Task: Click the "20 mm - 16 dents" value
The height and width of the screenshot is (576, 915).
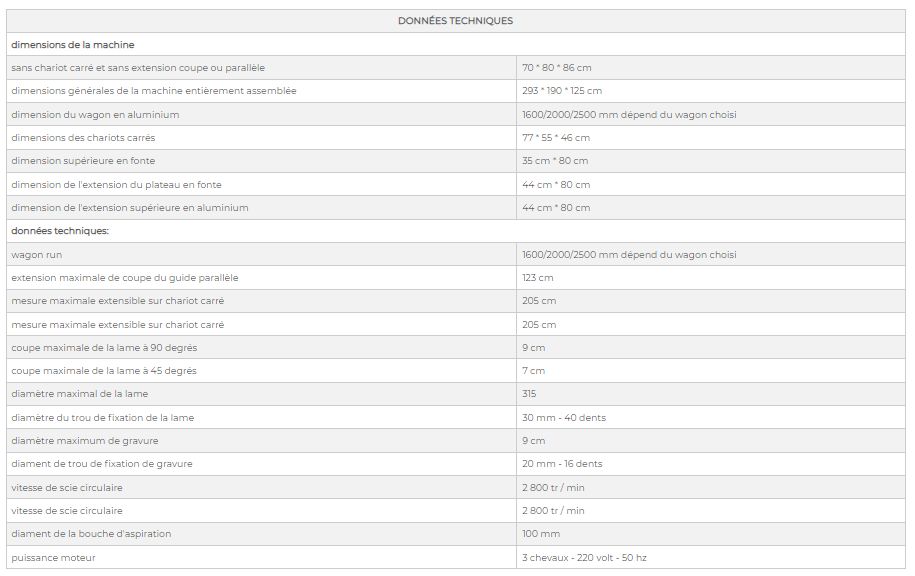Action: pos(562,464)
